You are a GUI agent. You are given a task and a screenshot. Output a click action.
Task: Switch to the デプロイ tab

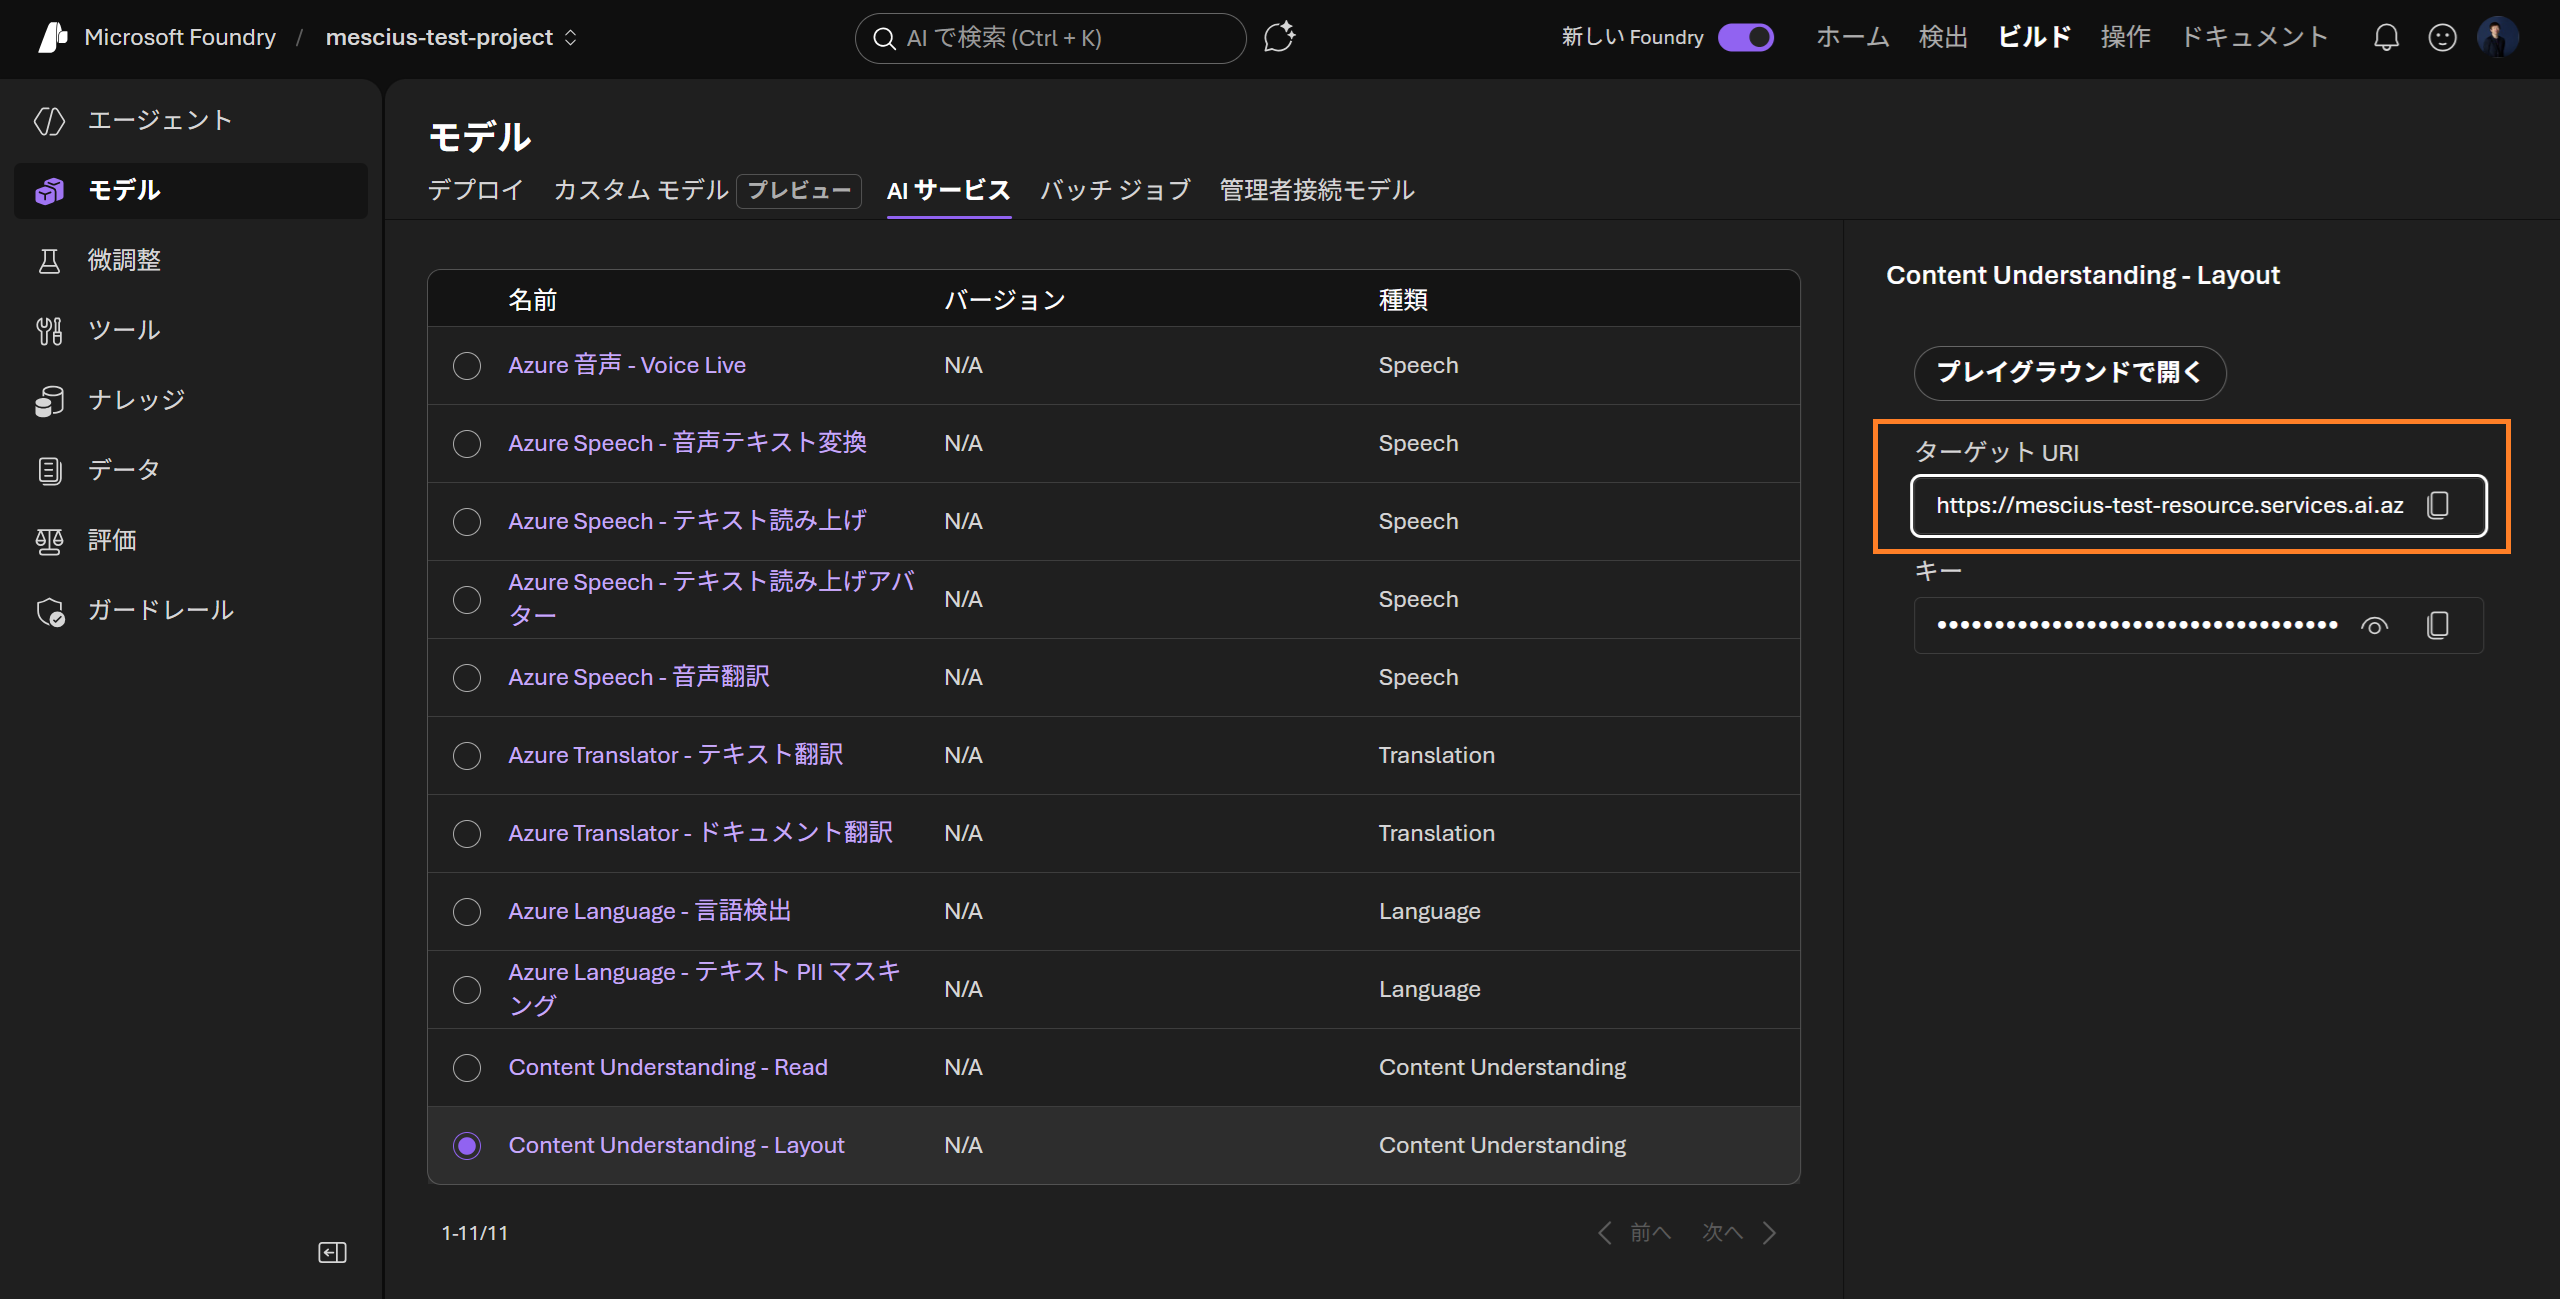coord(476,190)
